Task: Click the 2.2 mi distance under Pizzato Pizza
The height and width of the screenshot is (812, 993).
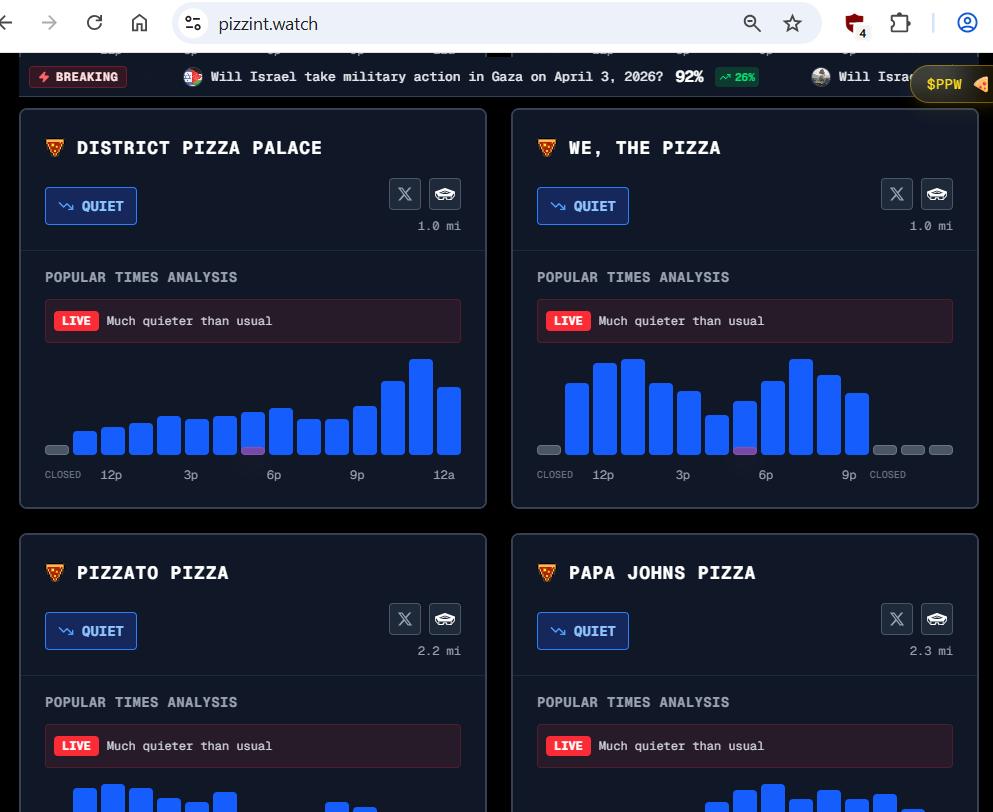Action: pos(439,651)
